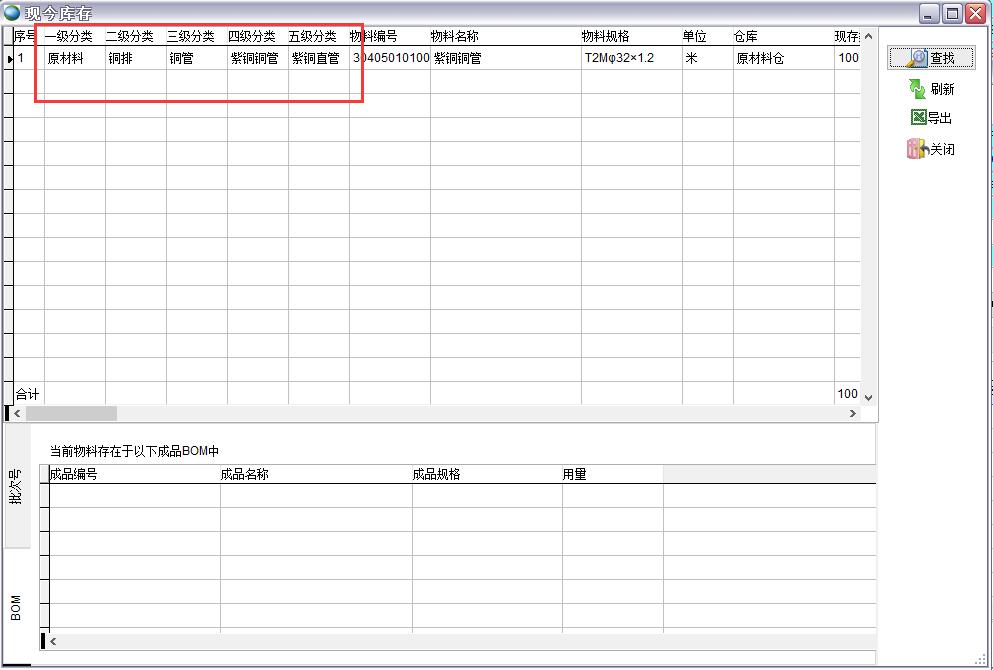Click the 导出 Excel export icon

click(918, 118)
